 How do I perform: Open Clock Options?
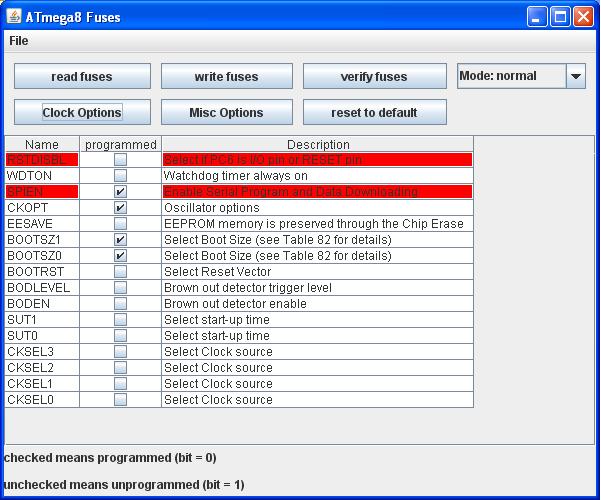click(x=82, y=112)
